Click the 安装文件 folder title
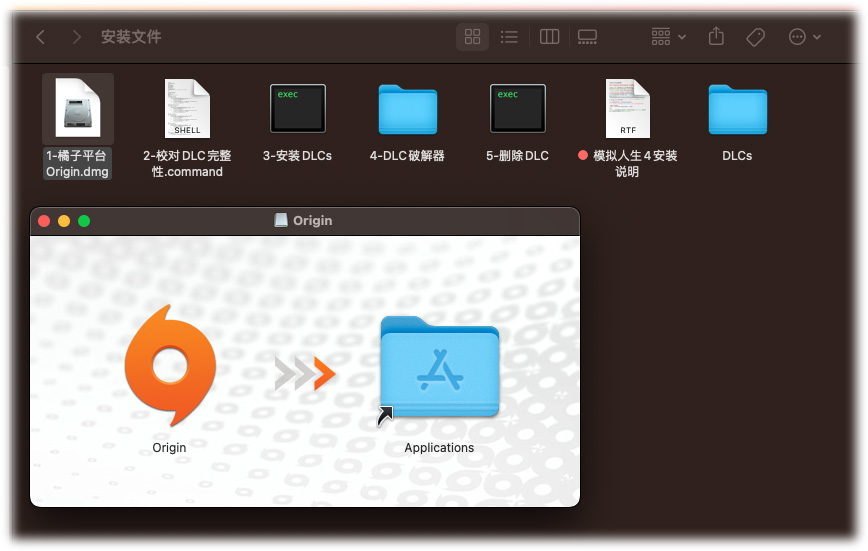The image size is (868, 551). click(131, 37)
